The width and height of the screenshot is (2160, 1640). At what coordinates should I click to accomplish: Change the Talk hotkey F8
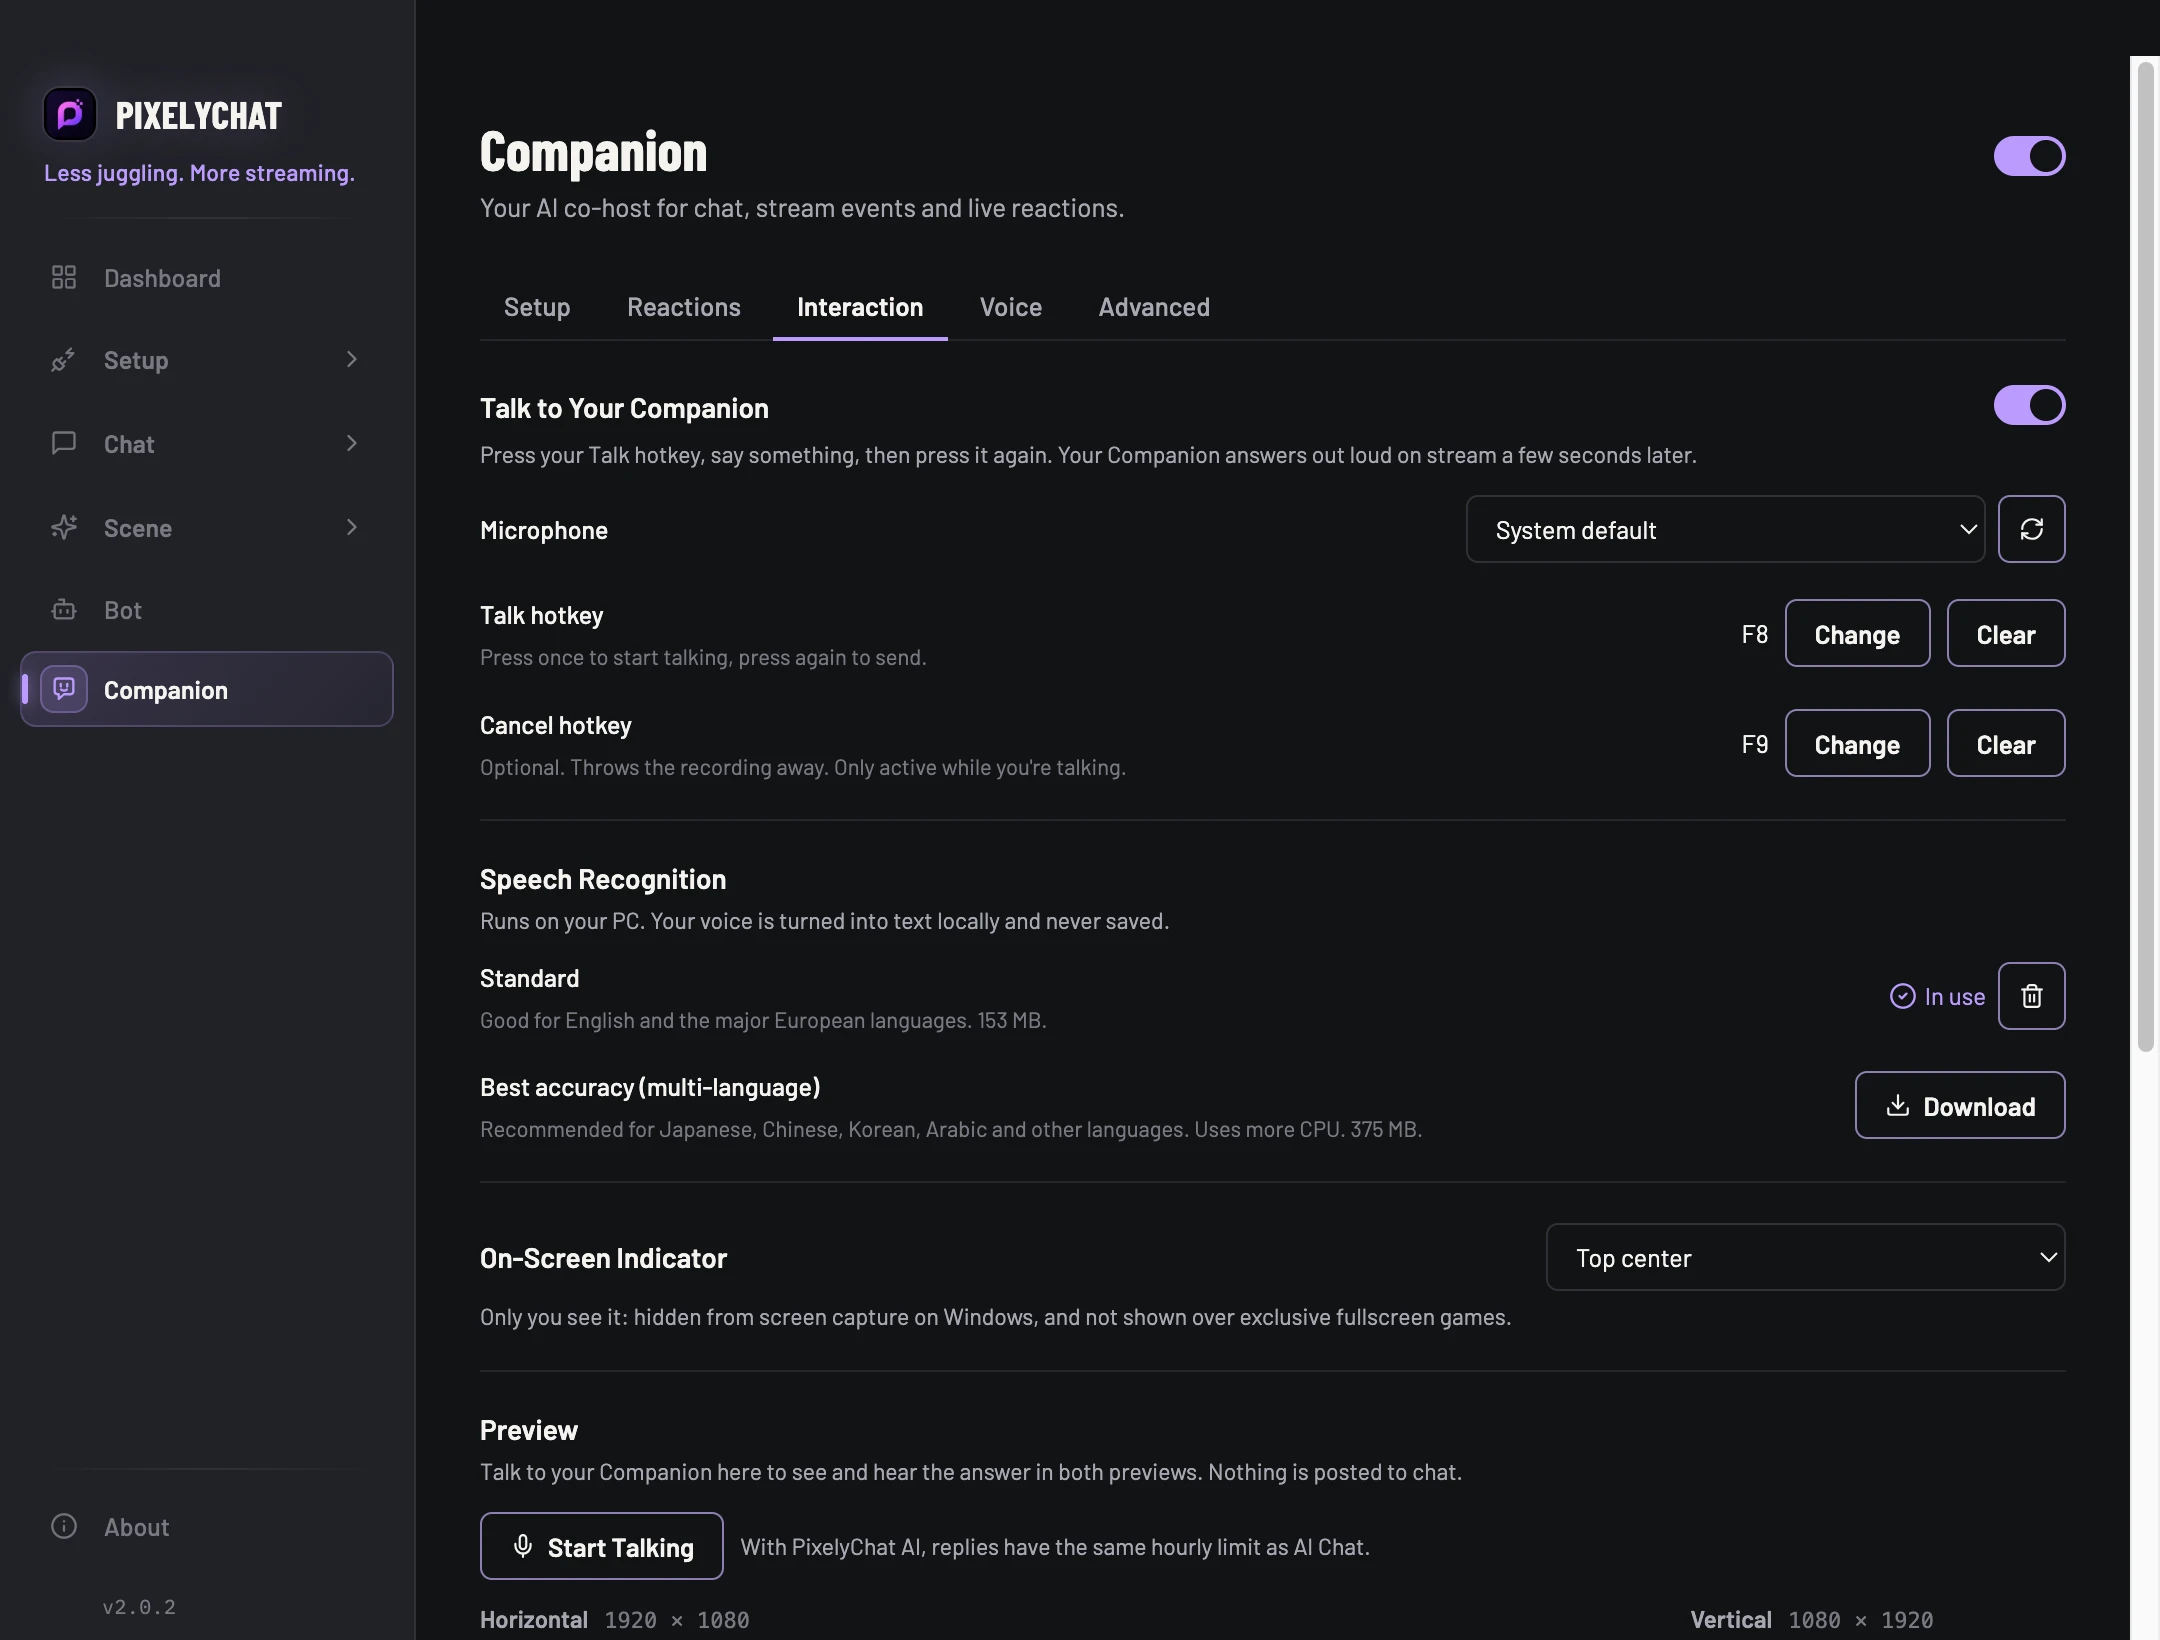tap(1857, 633)
